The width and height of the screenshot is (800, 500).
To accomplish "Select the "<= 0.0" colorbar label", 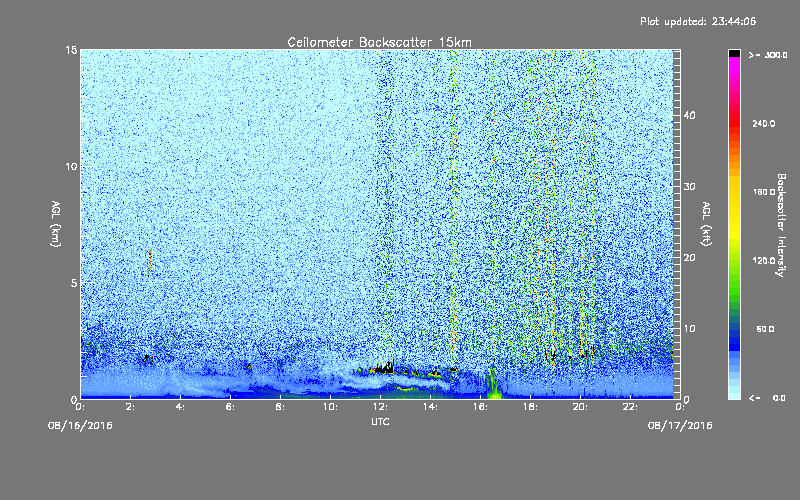I will 767,398.
